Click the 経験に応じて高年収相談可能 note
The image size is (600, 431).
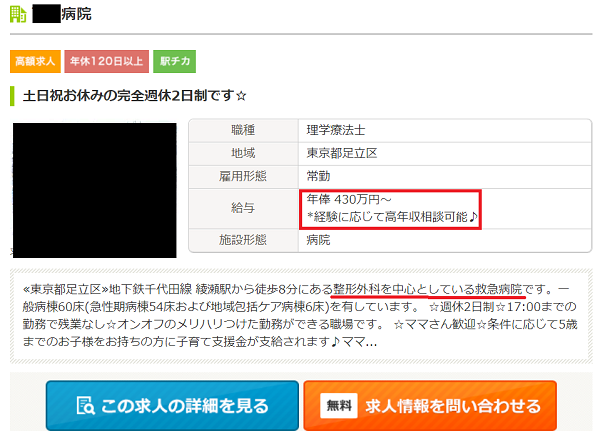pos(392,217)
